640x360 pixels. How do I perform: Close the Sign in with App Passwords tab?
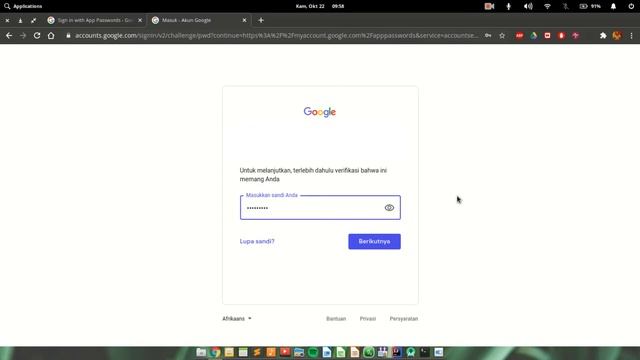pos(140,20)
